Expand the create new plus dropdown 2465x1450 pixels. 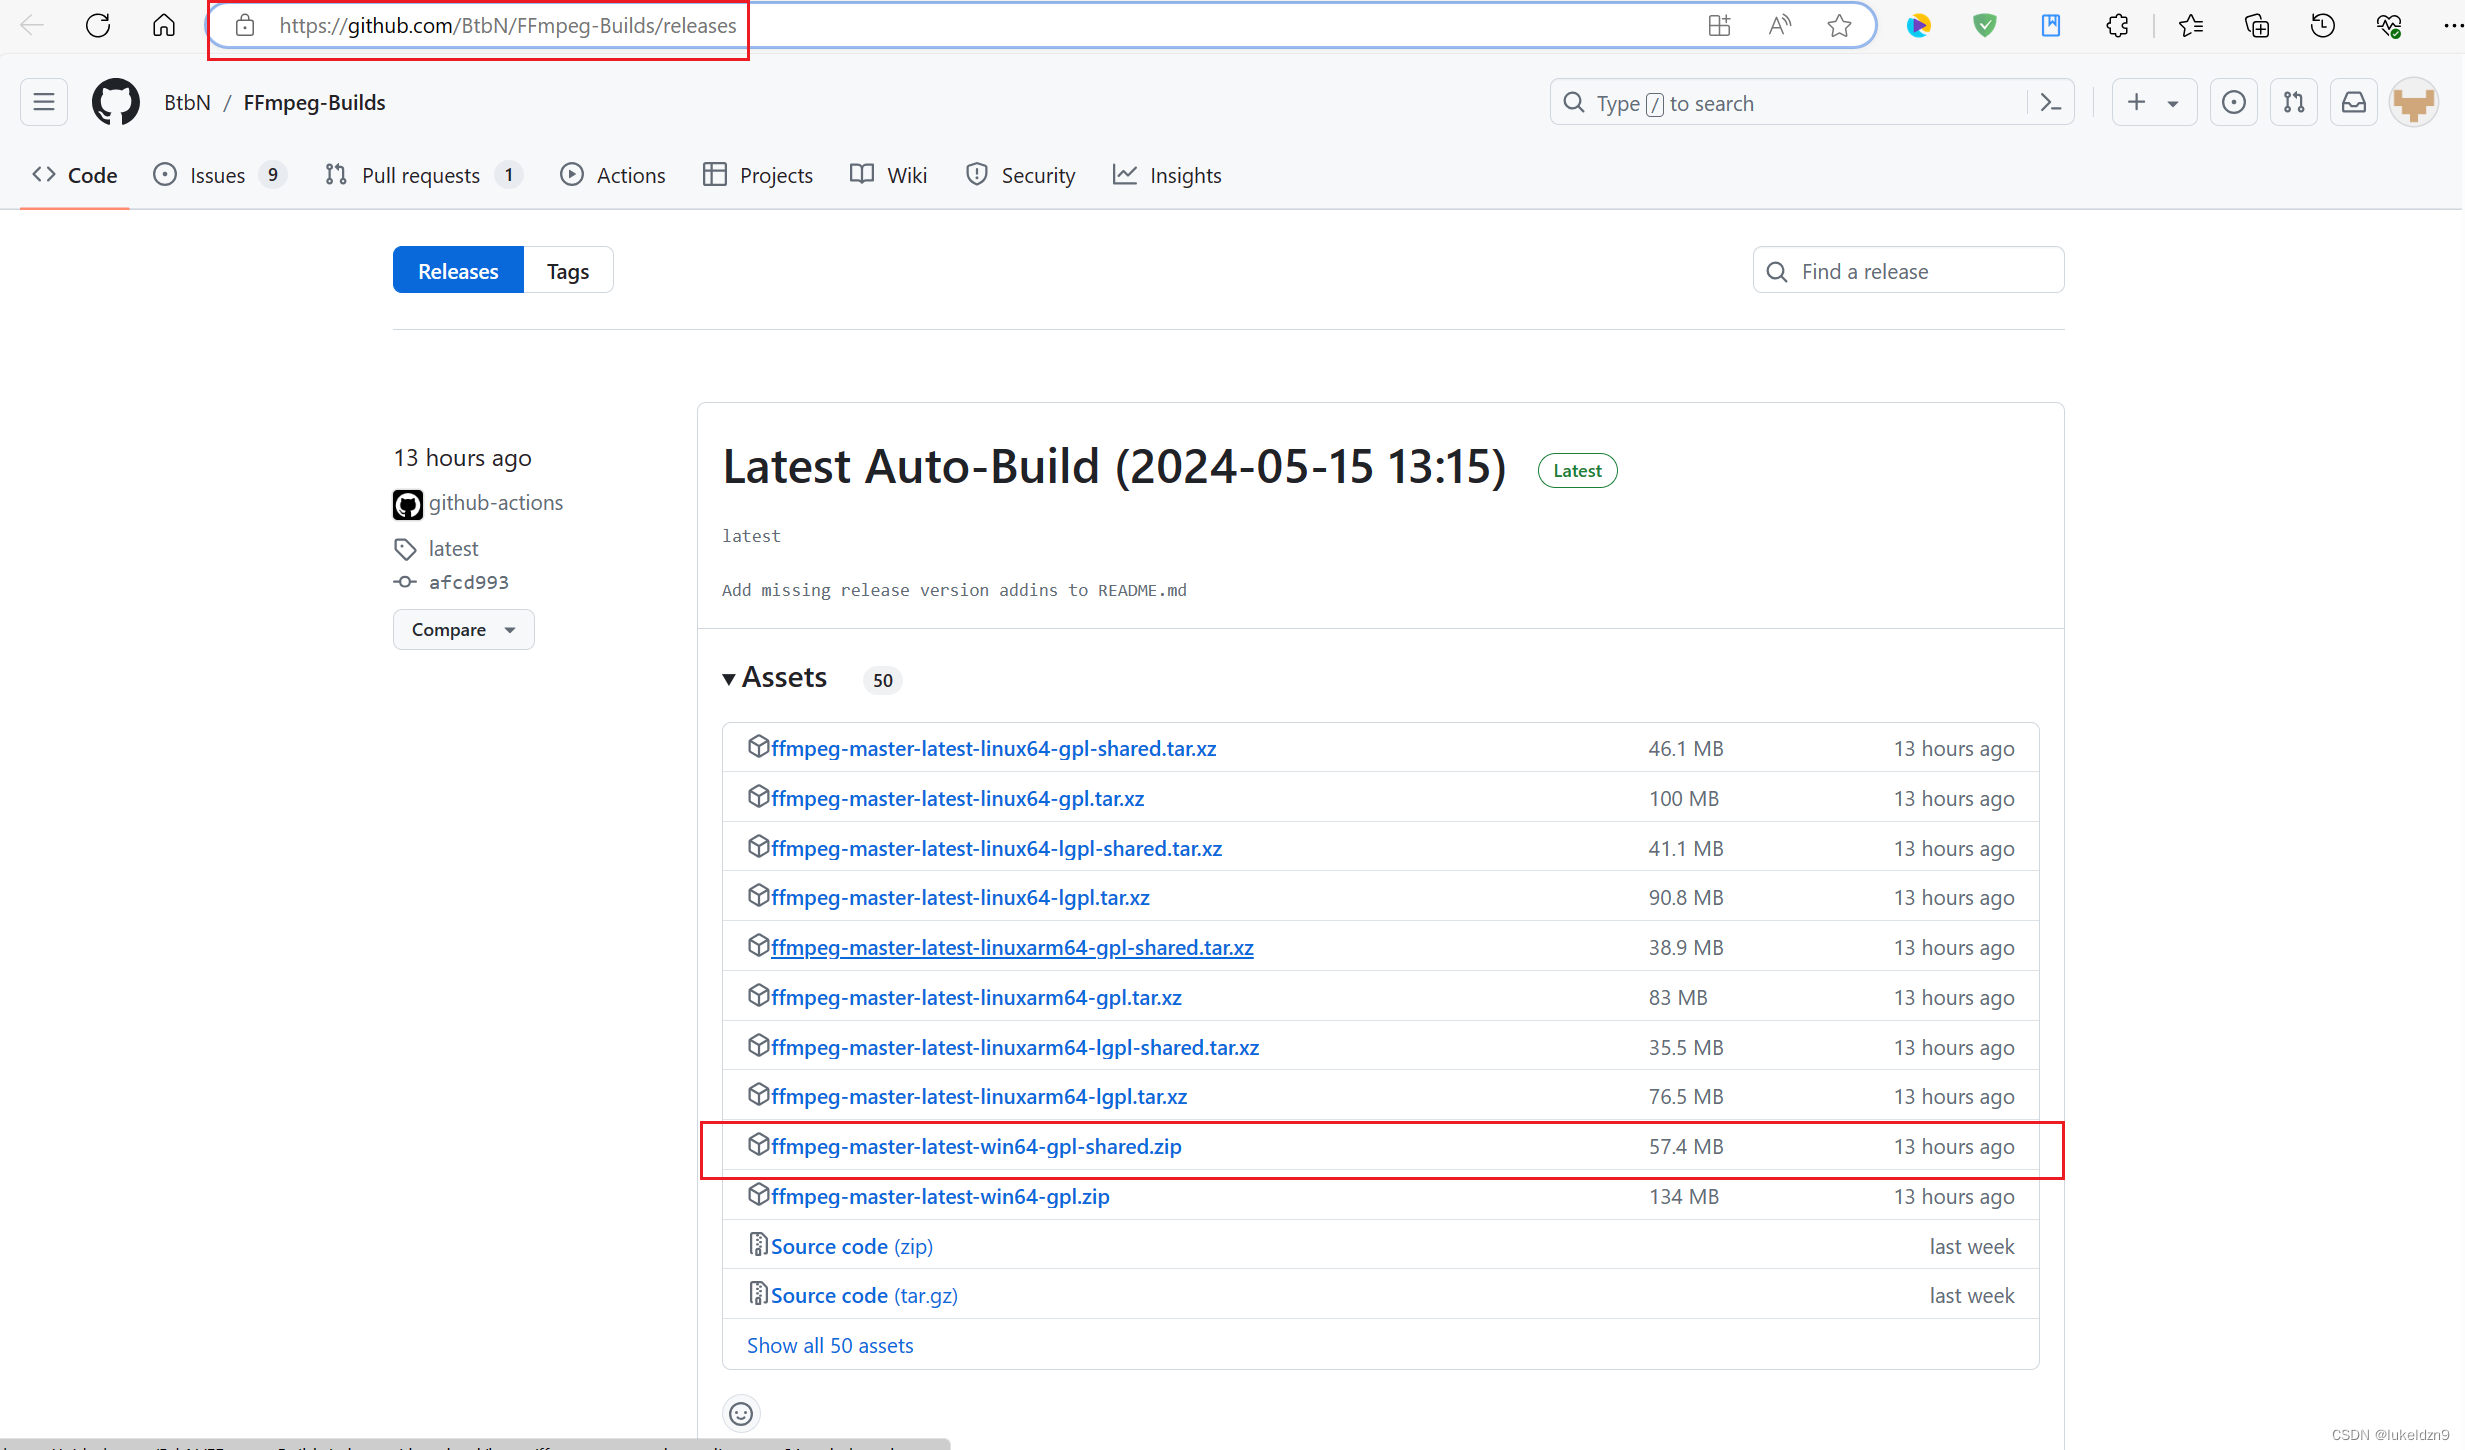pyautogui.click(x=2154, y=102)
